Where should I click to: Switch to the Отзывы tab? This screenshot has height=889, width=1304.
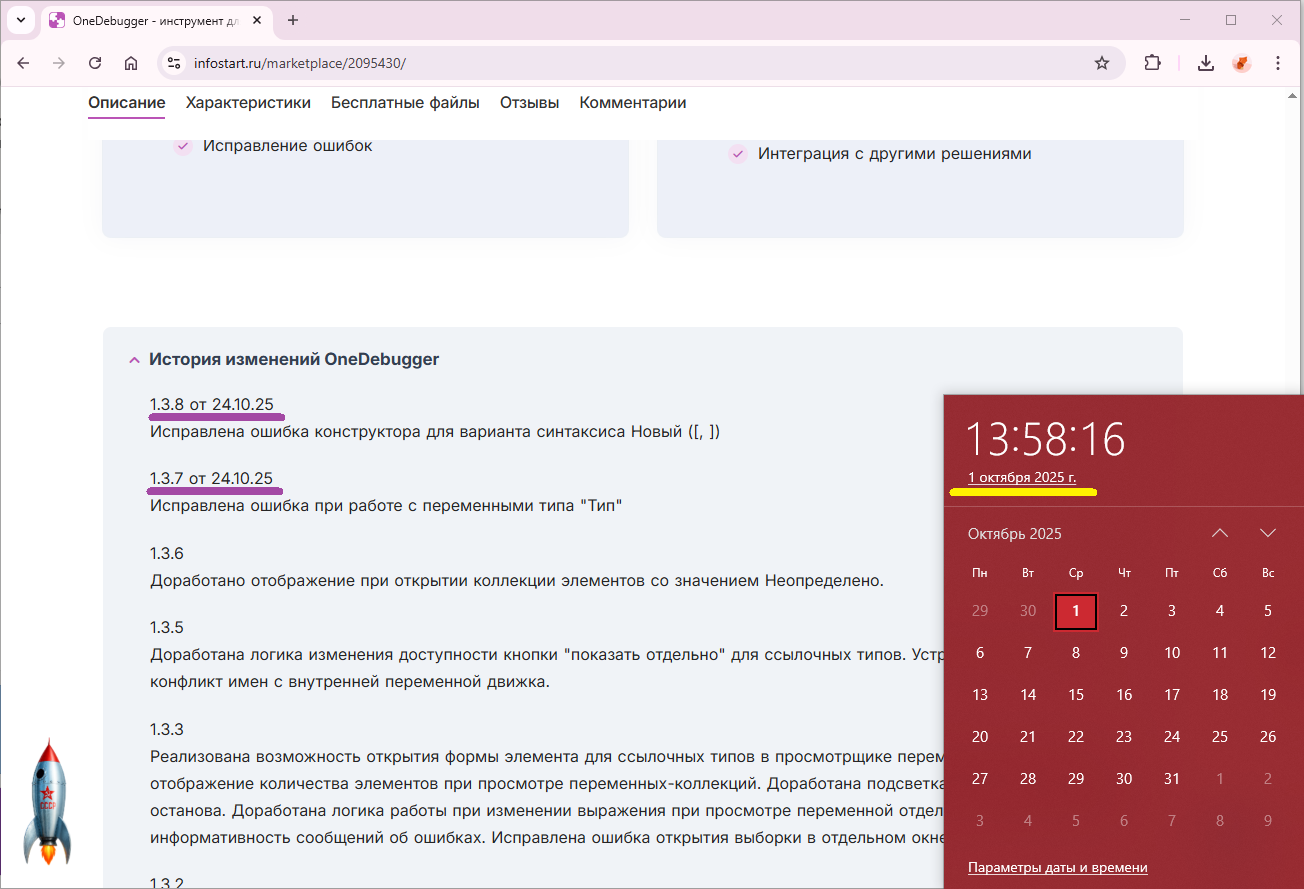pos(529,103)
